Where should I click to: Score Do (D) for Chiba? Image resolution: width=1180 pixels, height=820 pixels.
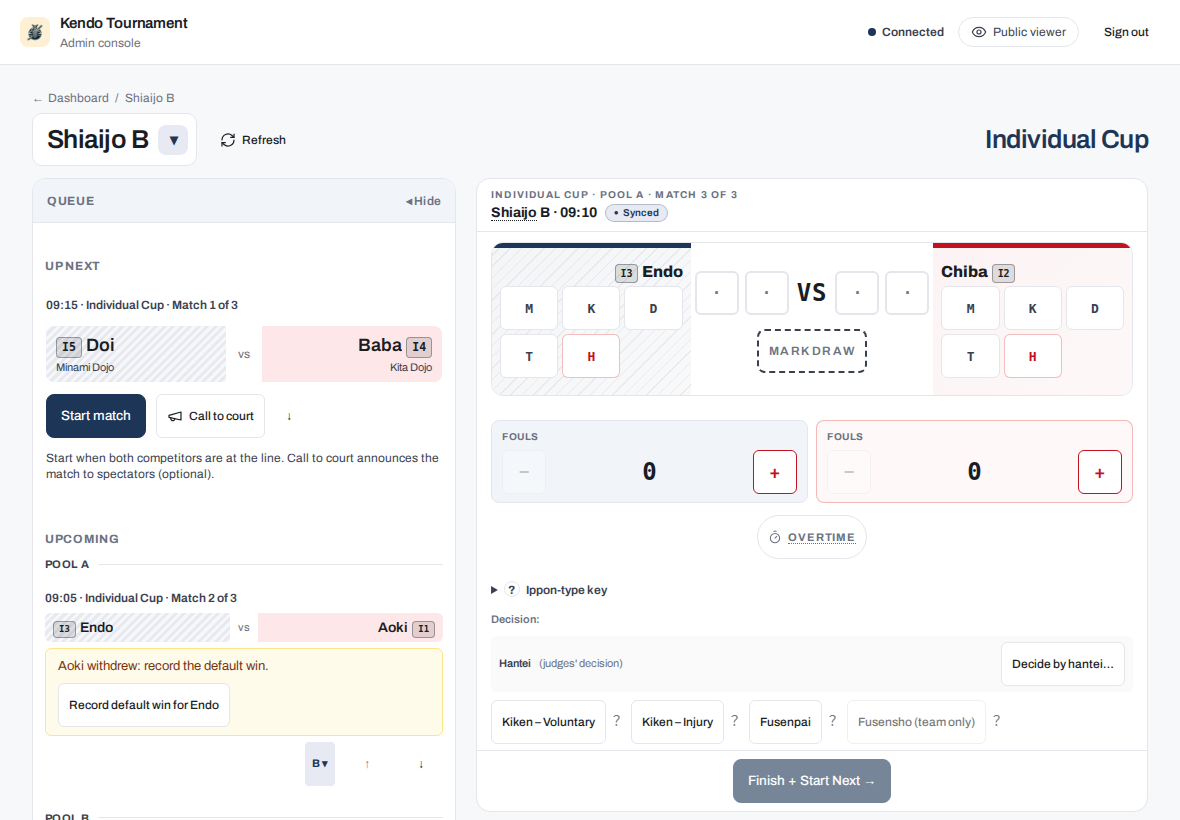(1095, 308)
